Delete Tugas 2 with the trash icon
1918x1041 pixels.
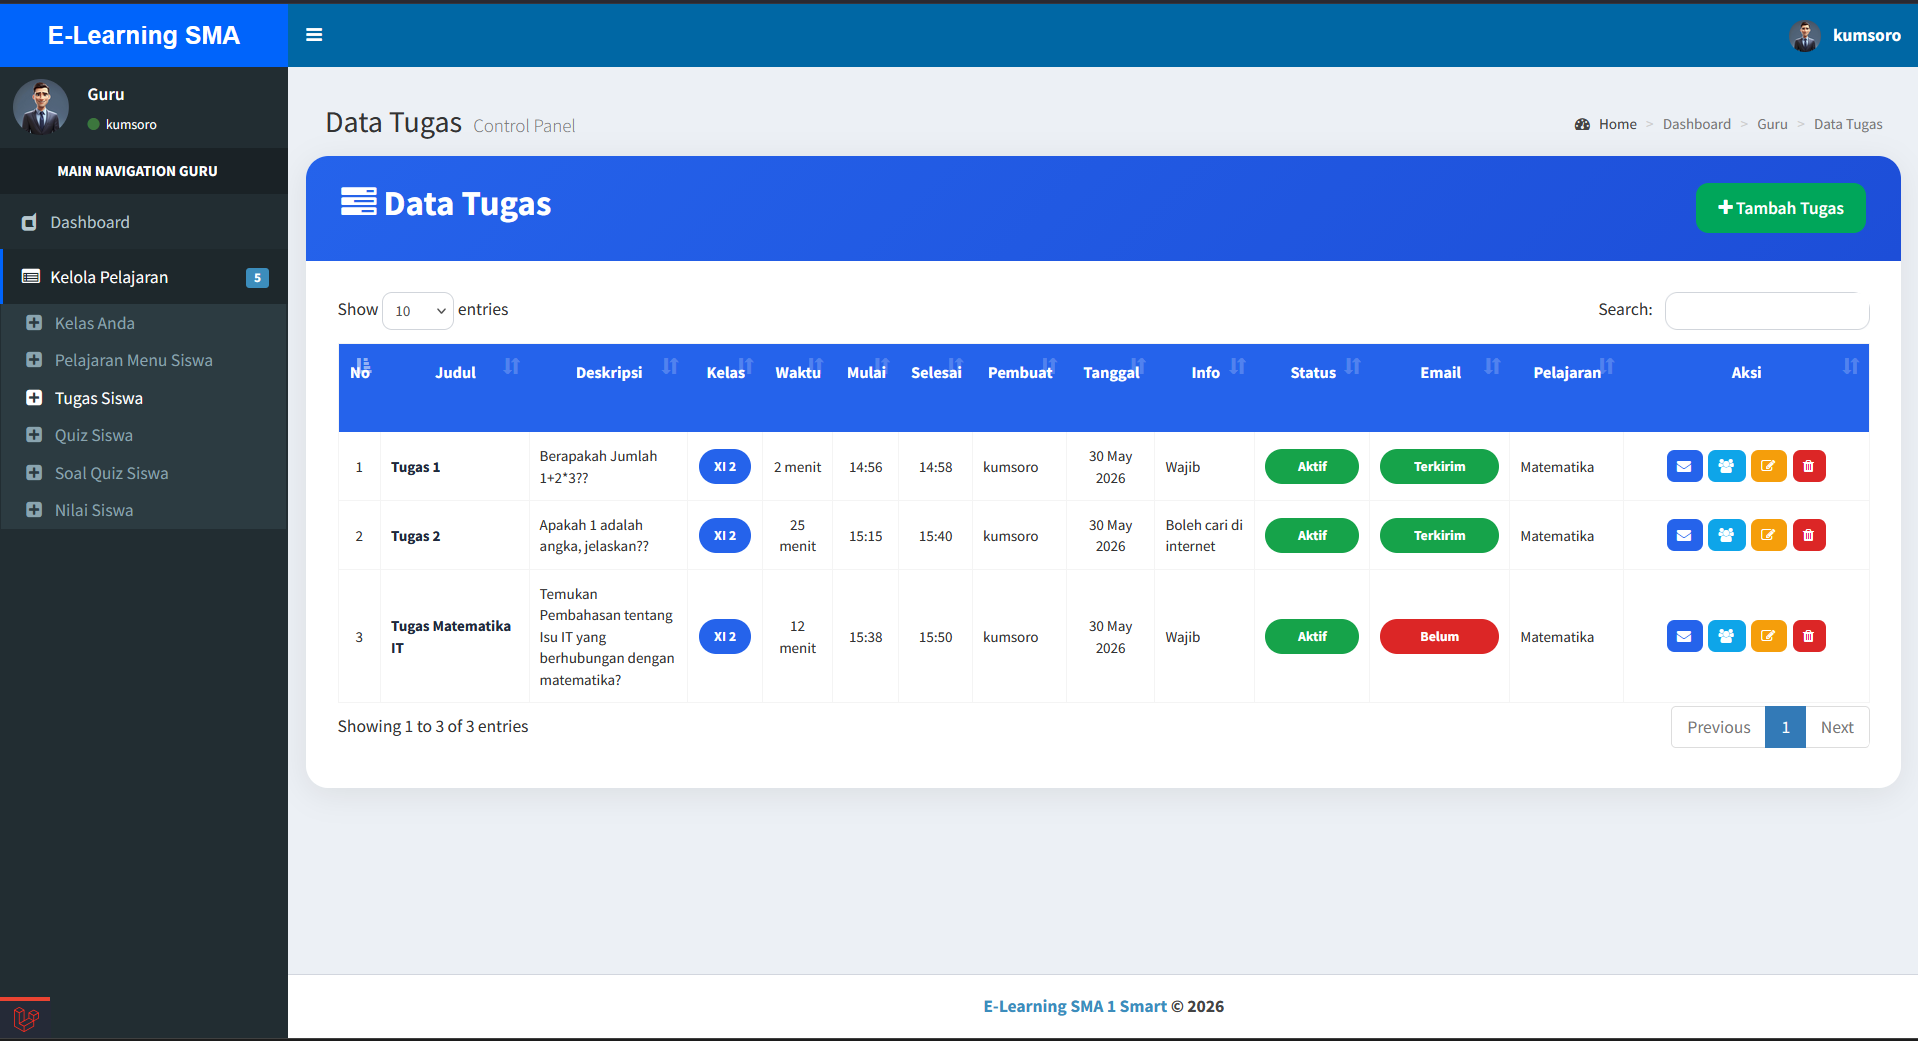click(1808, 535)
